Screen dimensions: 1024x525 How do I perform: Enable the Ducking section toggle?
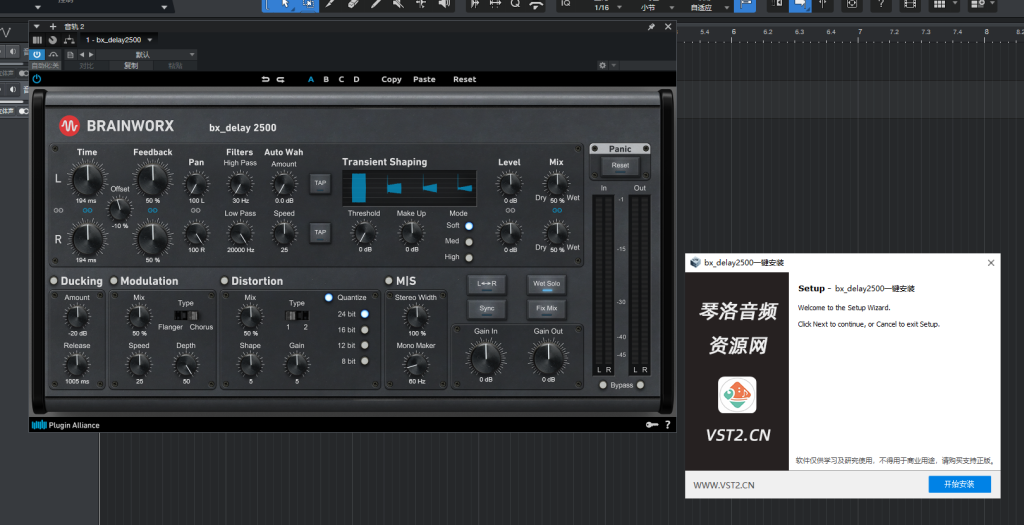tap(54, 281)
